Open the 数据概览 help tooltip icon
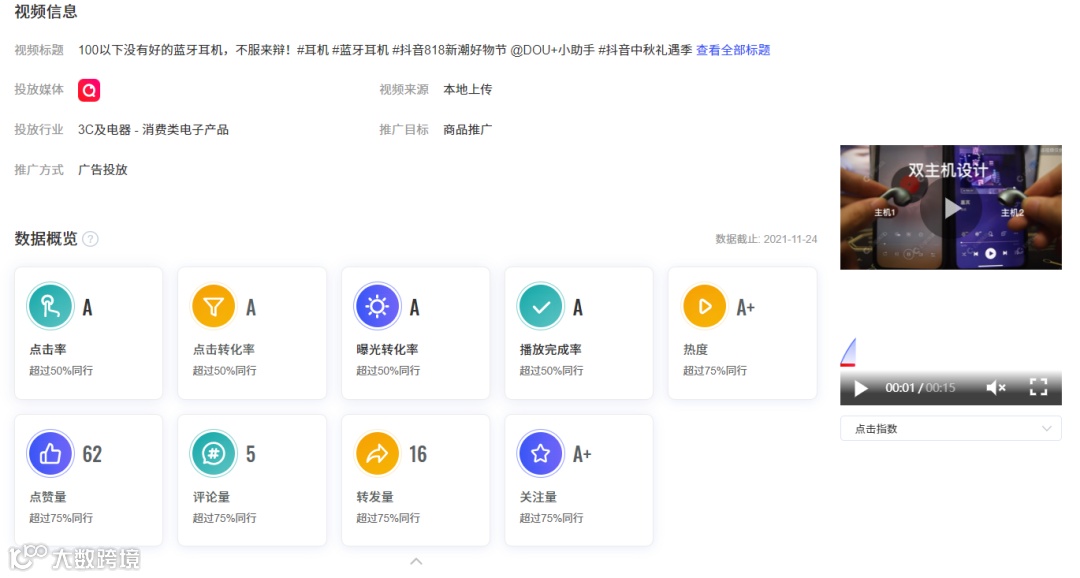This screenshot has width=1080, height=578. click(93, 238)
